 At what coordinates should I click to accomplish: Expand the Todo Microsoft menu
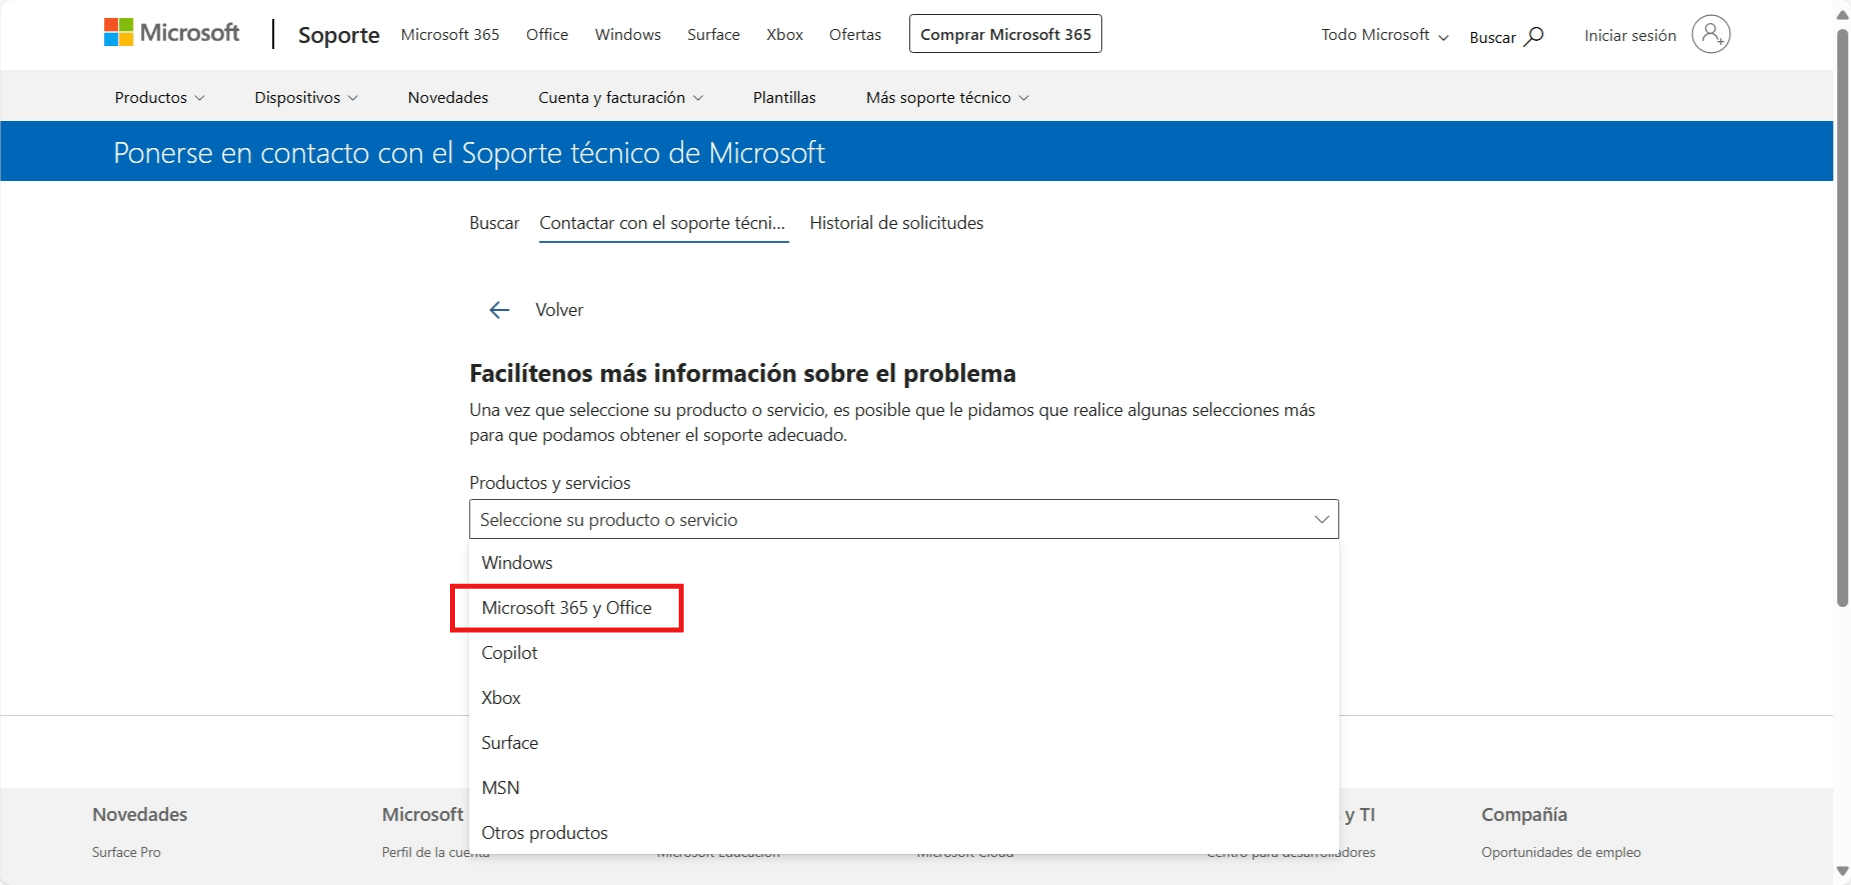1385,35
